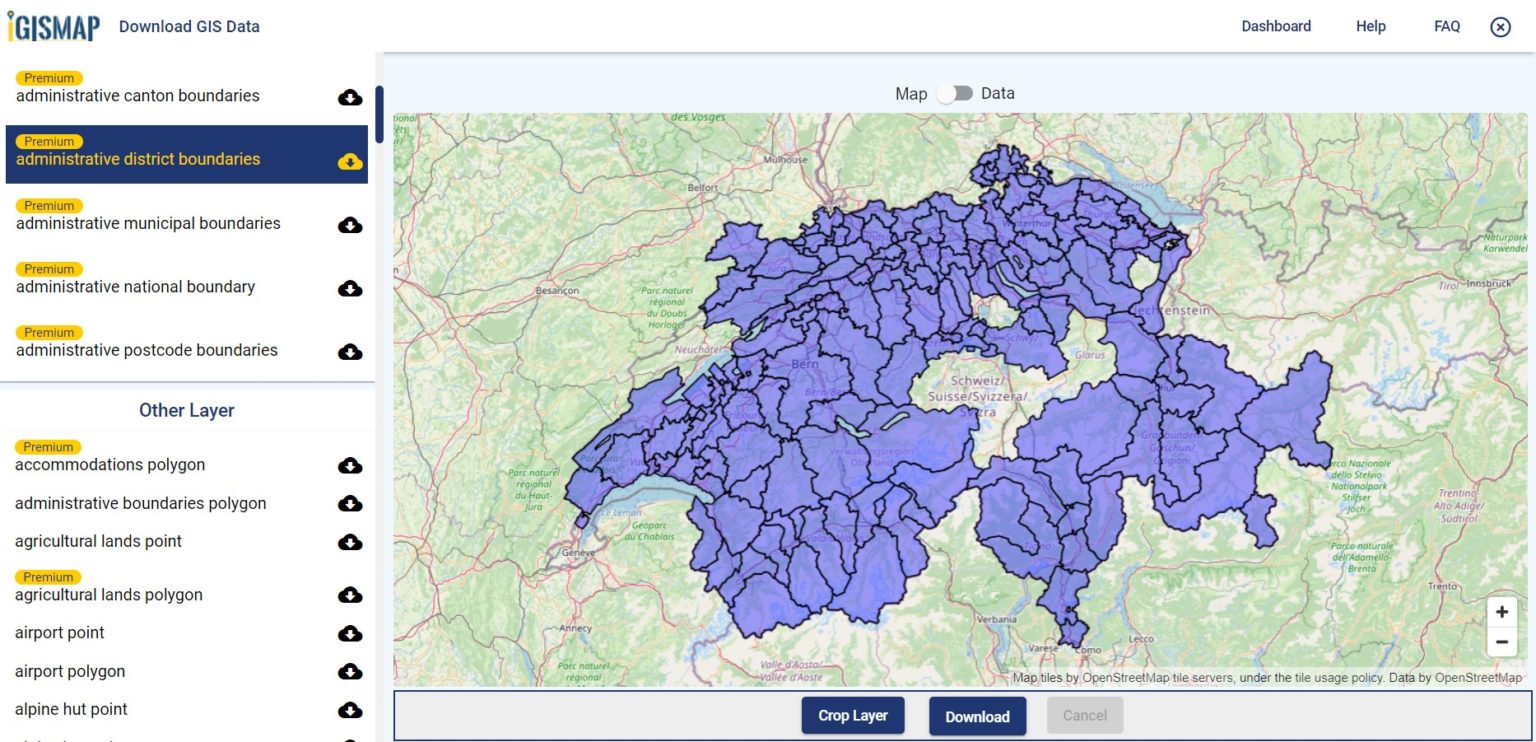The image size is (1536, 742).
Task: Open the FAQ page
Action: (x=1446, y=27)
